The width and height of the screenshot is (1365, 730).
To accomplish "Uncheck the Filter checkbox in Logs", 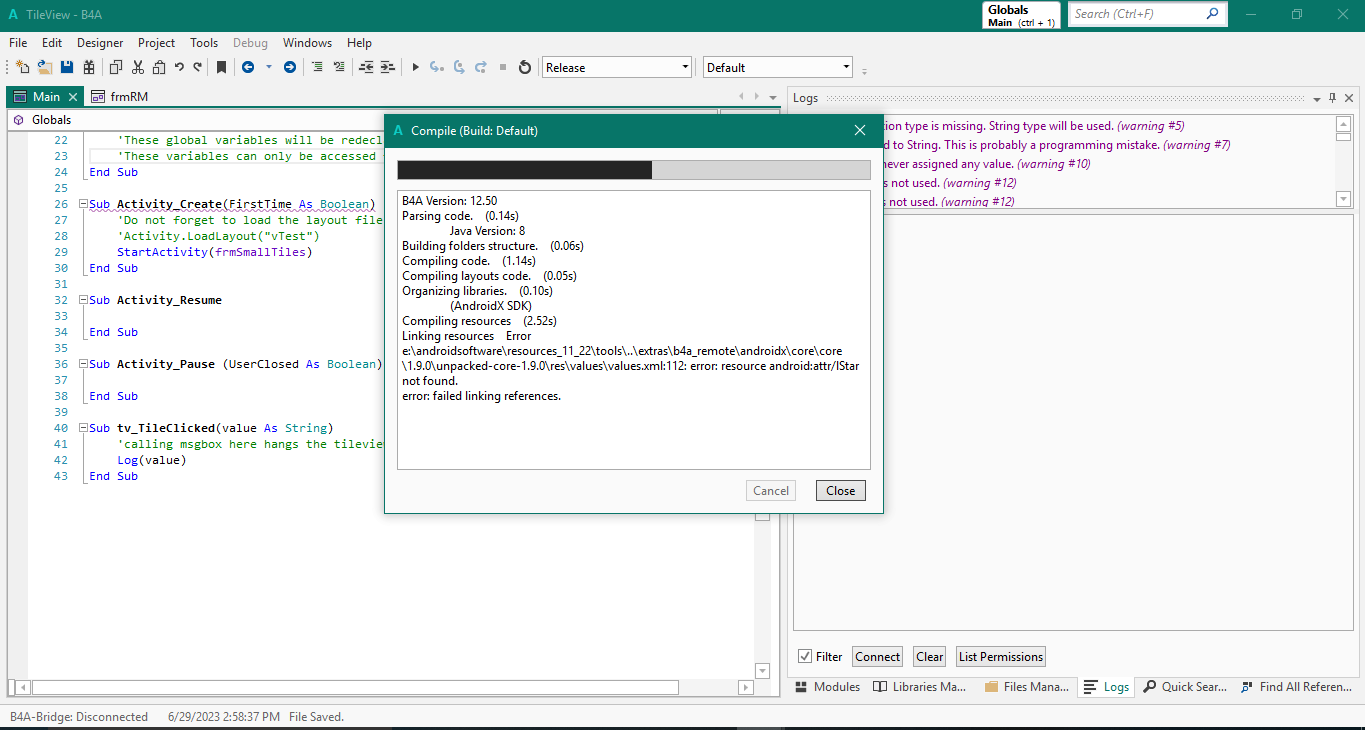I will (805, 657).
